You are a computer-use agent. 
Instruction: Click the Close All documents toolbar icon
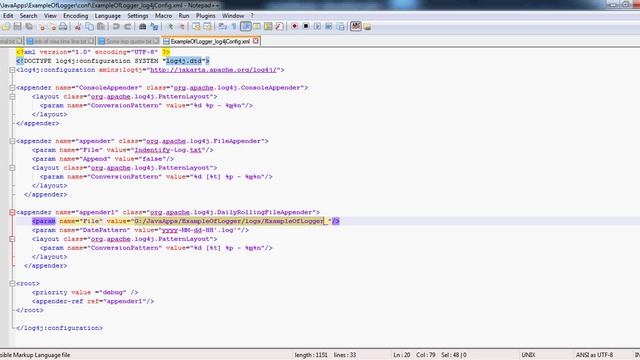53,27
